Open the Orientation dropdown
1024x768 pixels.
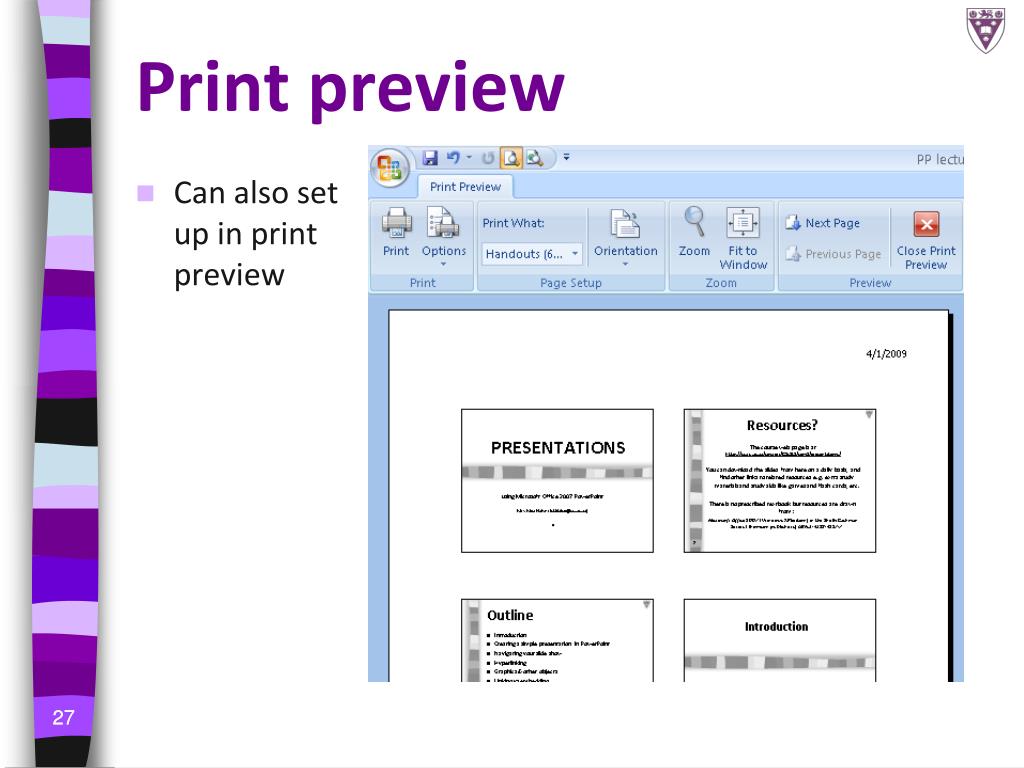coord(625,237)
